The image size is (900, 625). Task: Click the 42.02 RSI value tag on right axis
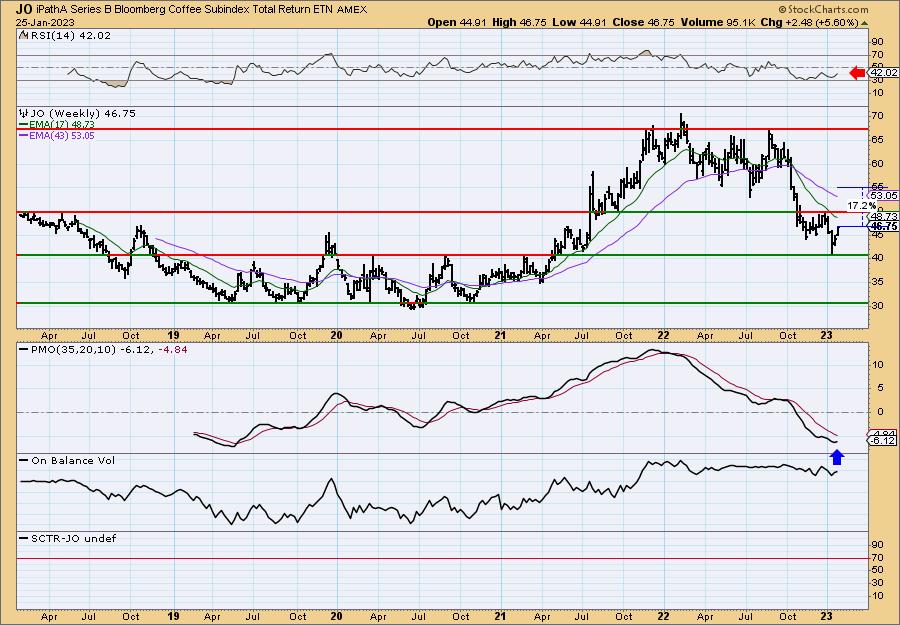tap(883, 73)
